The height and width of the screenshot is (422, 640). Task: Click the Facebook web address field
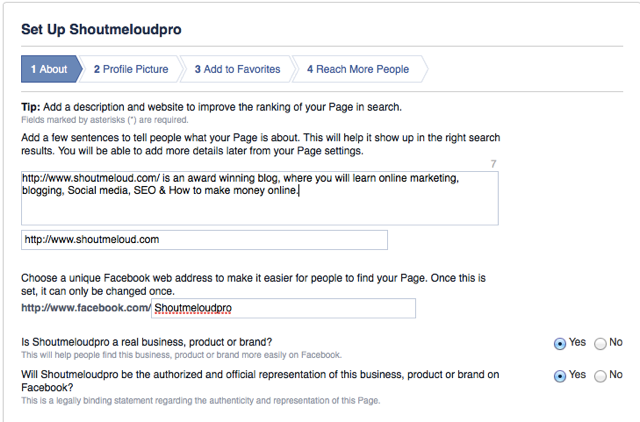(x=283, y=309)
